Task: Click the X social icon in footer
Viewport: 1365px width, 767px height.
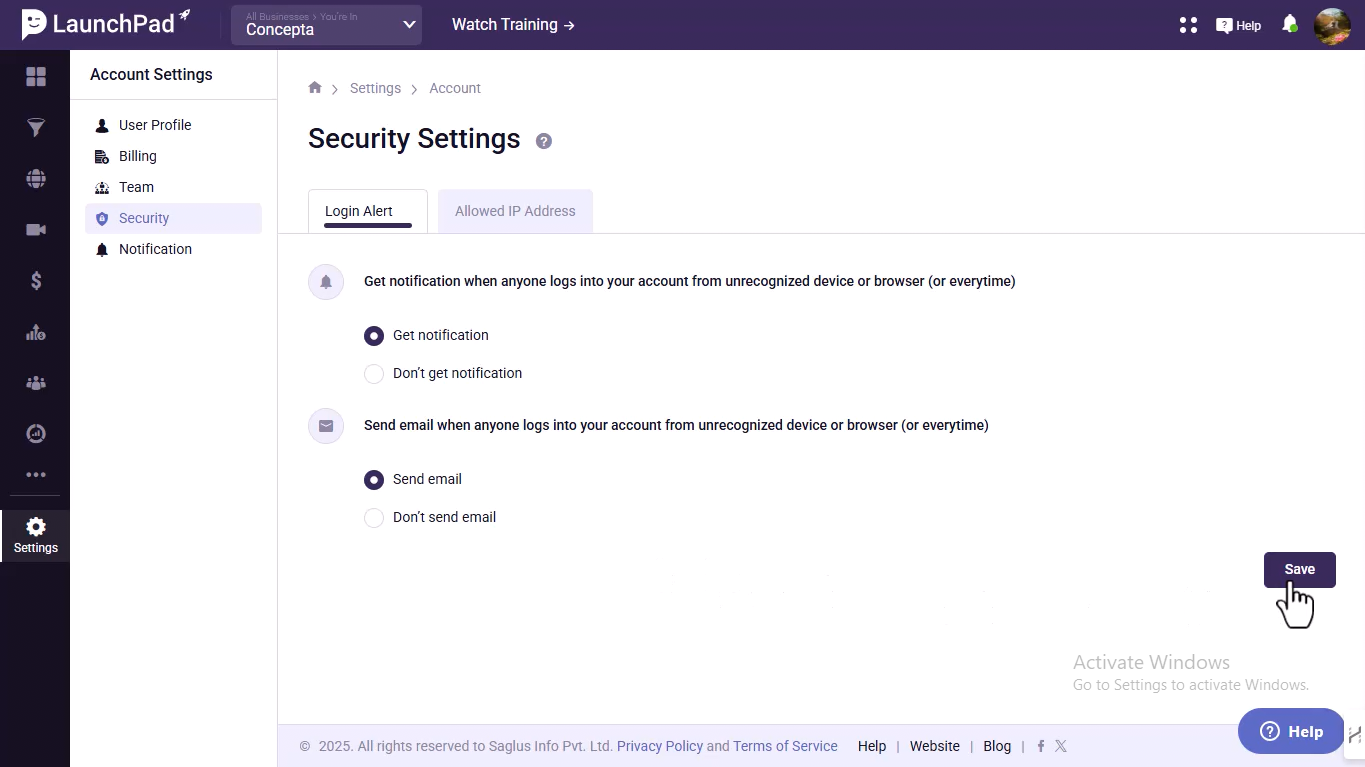Action: (1061, 746)
